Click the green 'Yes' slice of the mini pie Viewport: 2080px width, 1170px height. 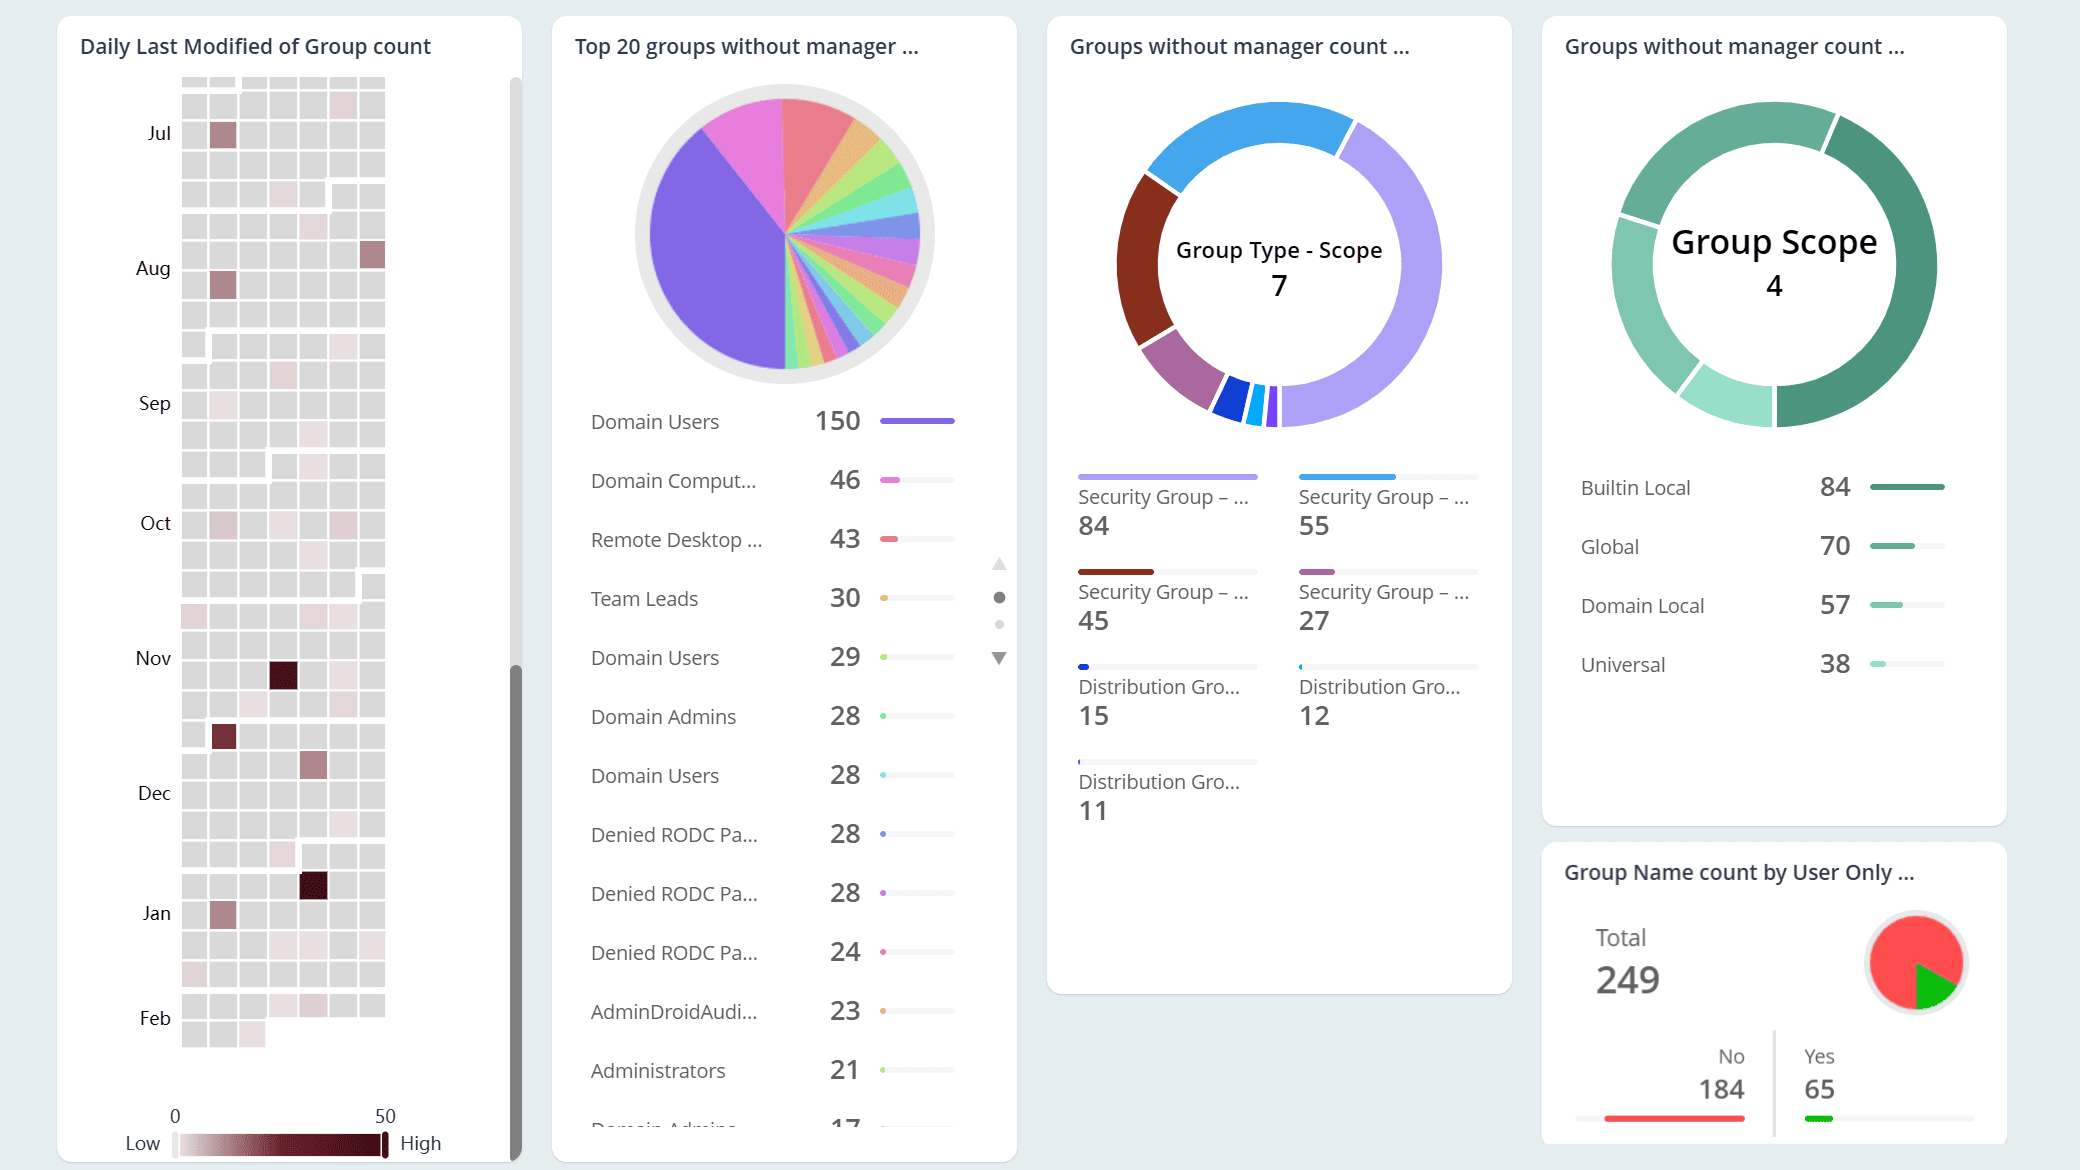[x=1932, y=985]
